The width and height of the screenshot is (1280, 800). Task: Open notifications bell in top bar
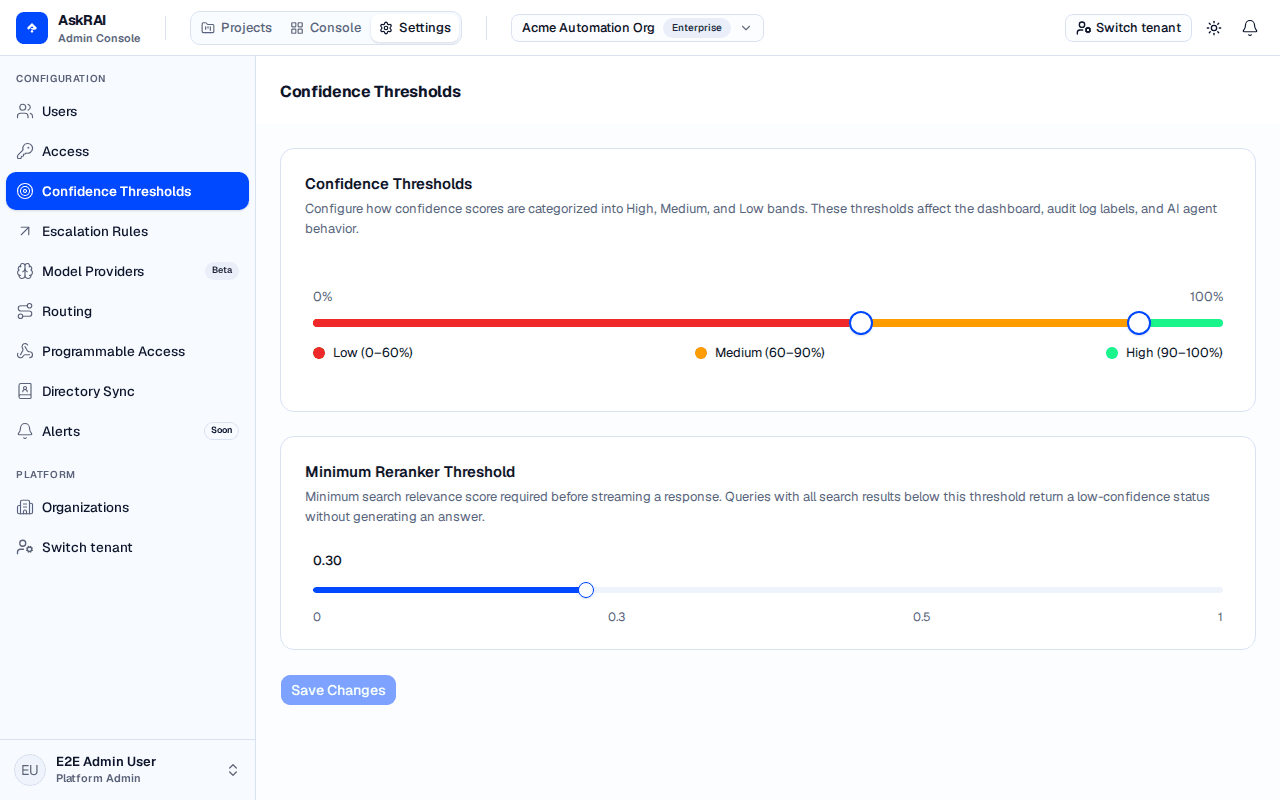point(1250,28)
